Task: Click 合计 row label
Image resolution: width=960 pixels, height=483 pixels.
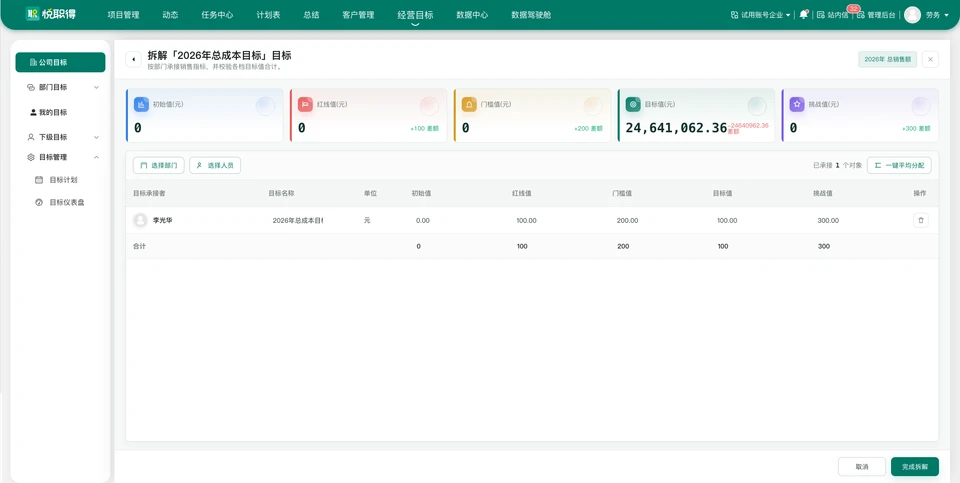Action: [140, 246]
